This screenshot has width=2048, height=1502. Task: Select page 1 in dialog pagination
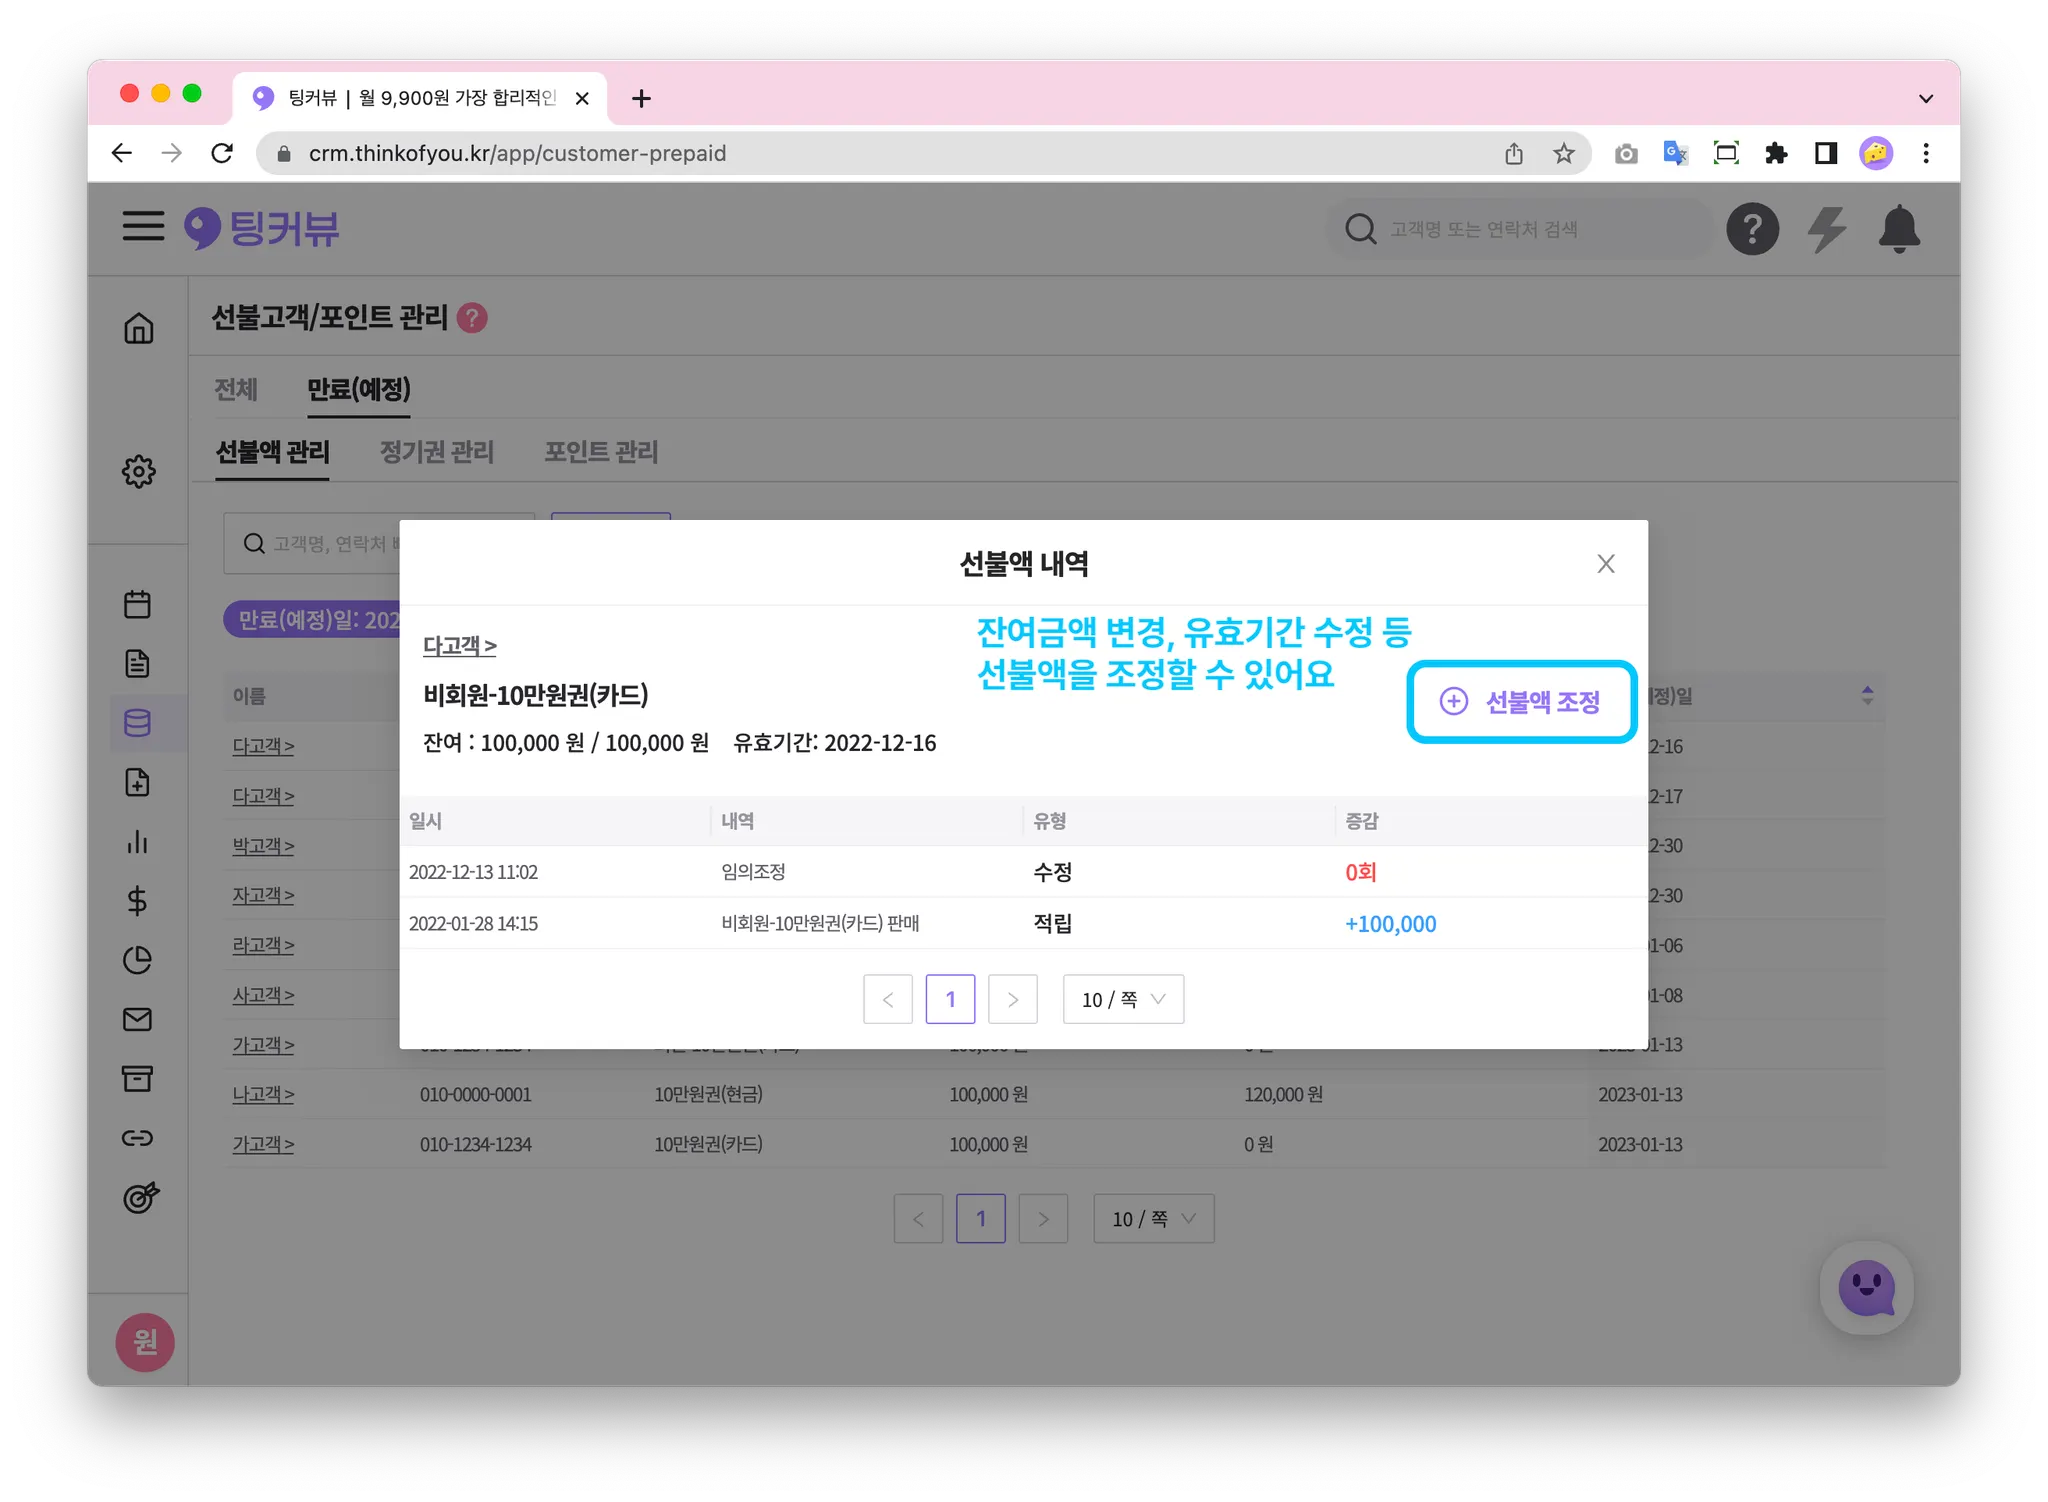click(950, 999)
